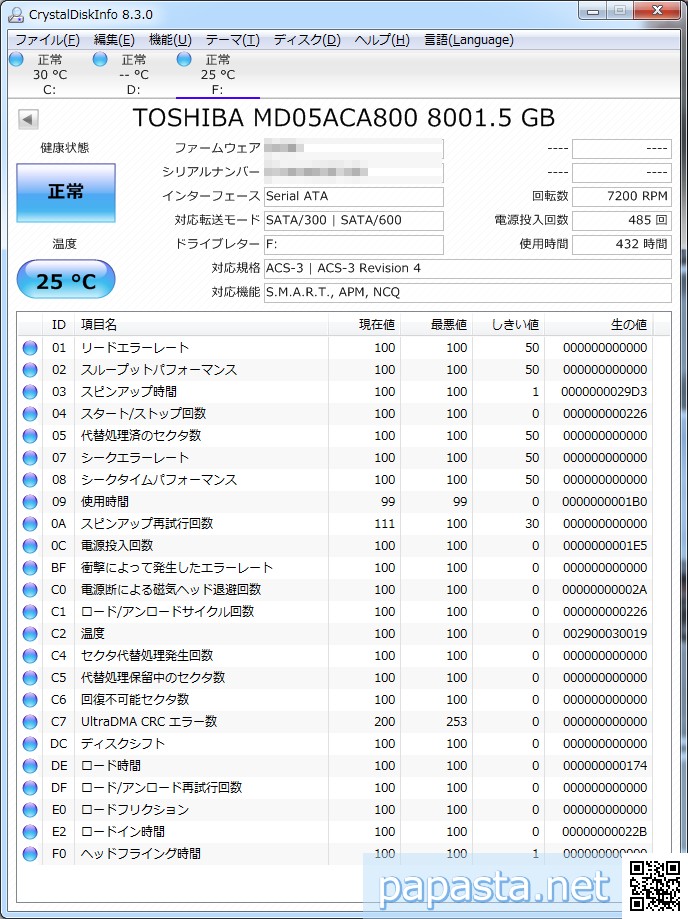Click the 正常 health status button
688x919 pixels.
point(66,192)
